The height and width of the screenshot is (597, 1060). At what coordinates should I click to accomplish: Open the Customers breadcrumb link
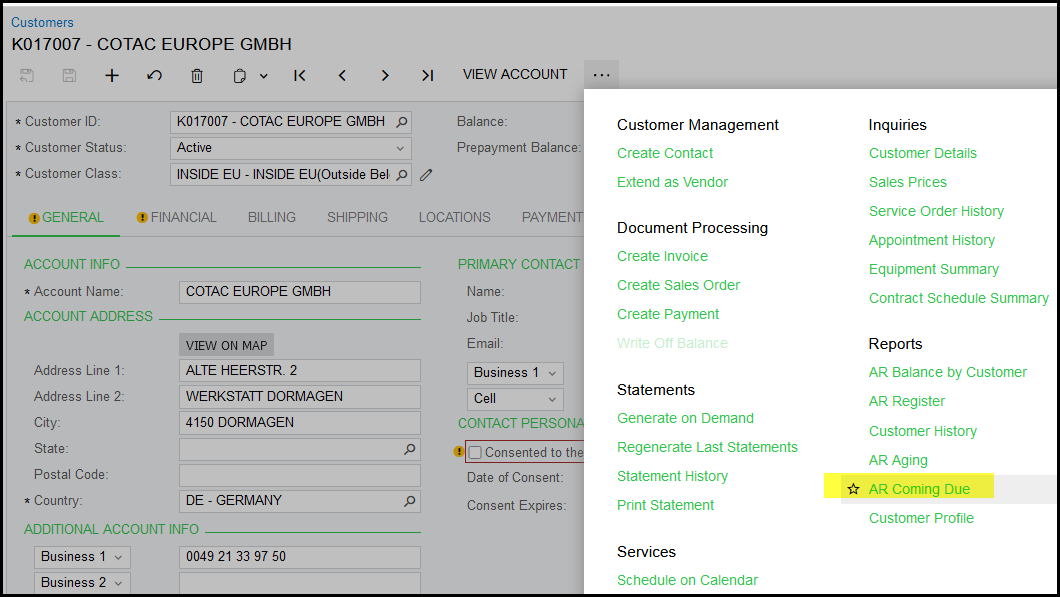(x=42, y=22)
